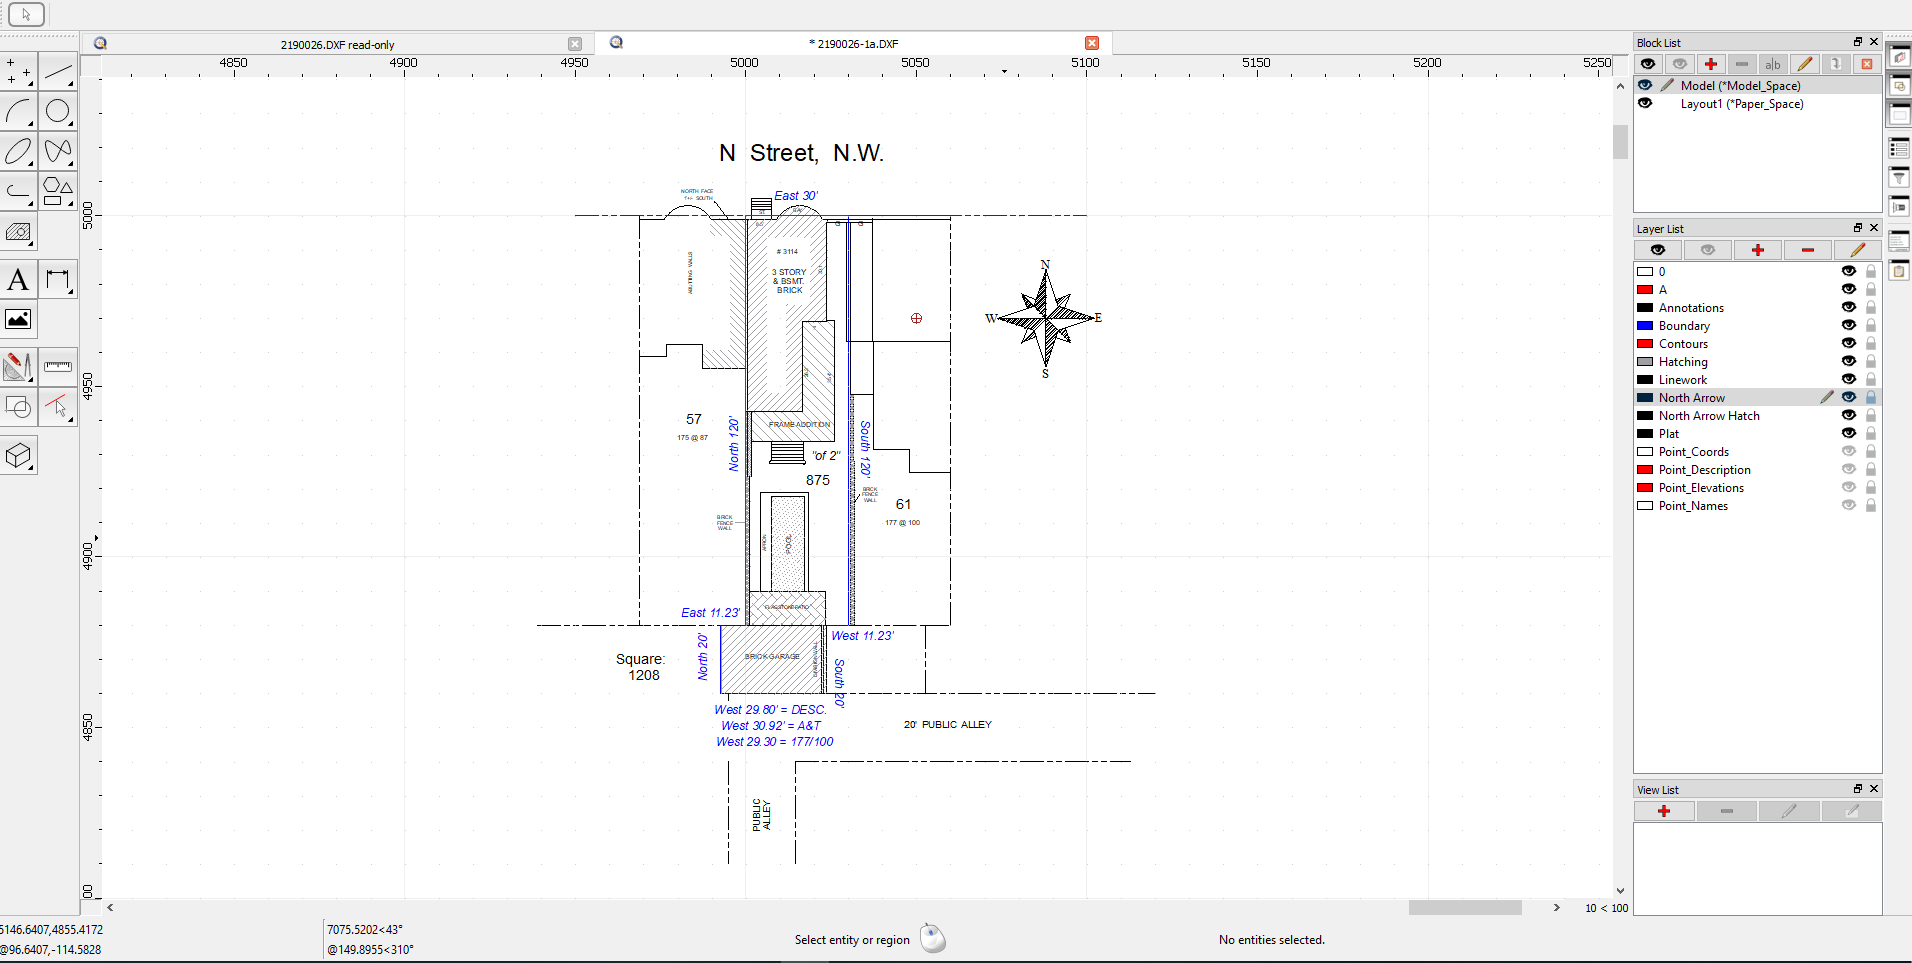Expand the Dimension tools menu
This screenshot has width=1912, height=963.
click(x=58, y=280)
